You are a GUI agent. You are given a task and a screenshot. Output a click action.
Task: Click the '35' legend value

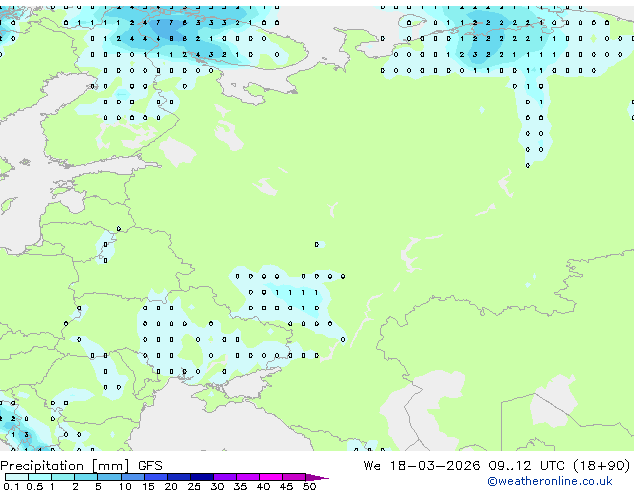(x=241, y=486)
